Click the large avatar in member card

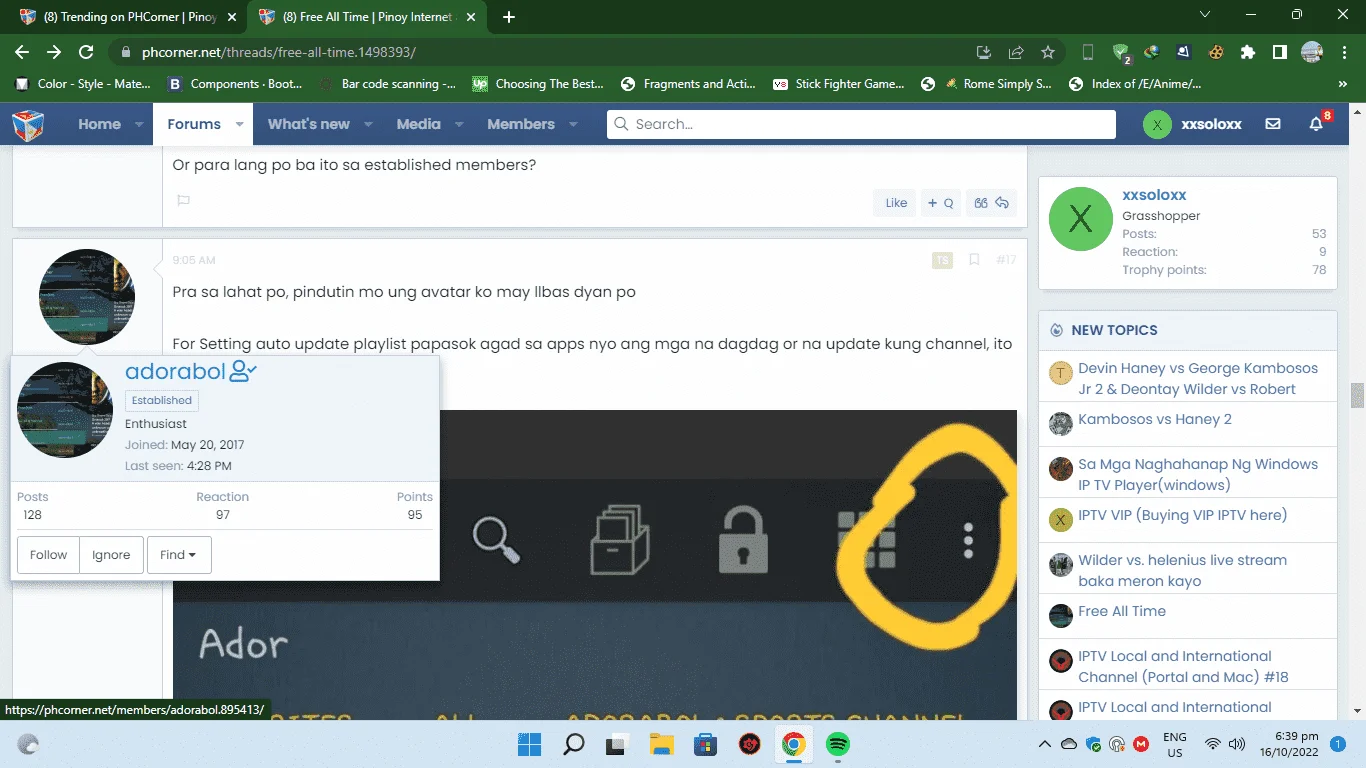click(x=65, y=410)
